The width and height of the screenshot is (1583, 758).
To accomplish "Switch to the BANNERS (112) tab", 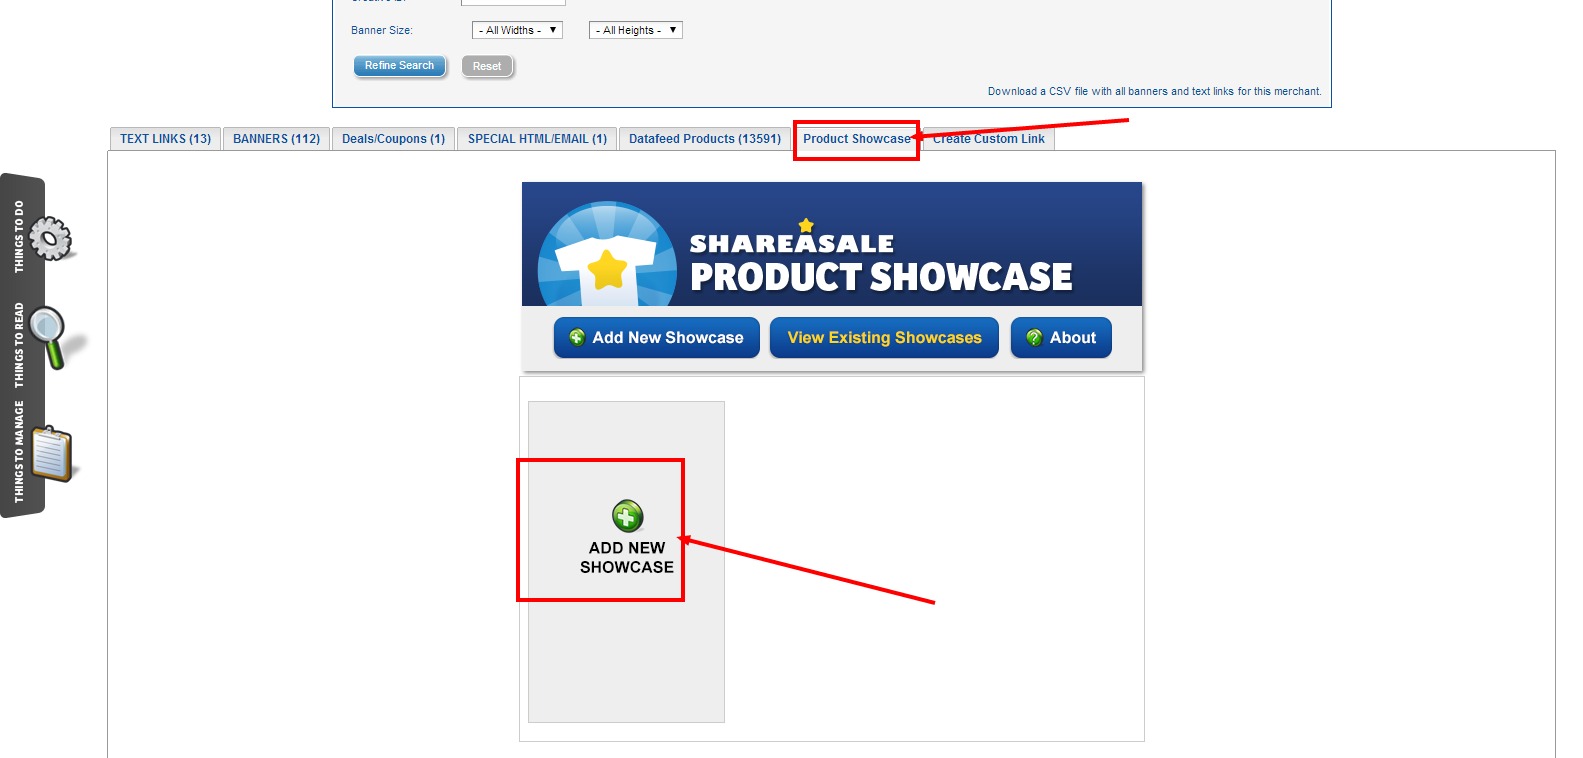I will pyautogui.click(x=276, y=139).
